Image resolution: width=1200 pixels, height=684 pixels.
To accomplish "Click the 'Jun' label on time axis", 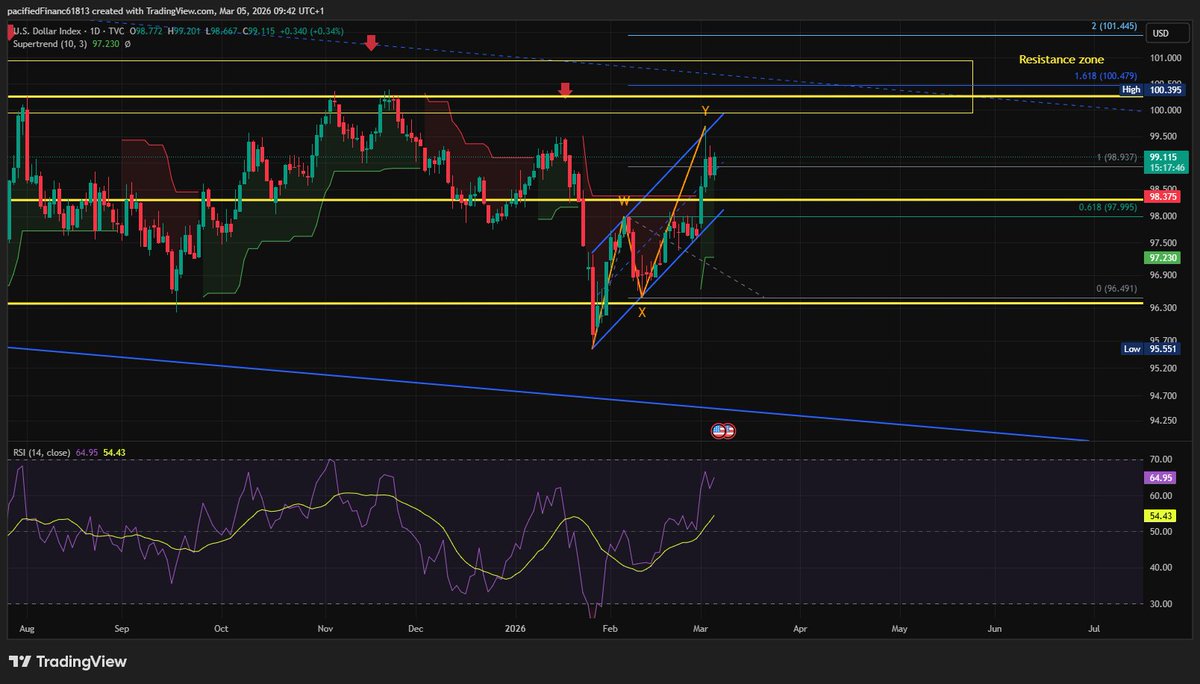I will (x=995, y=630).
